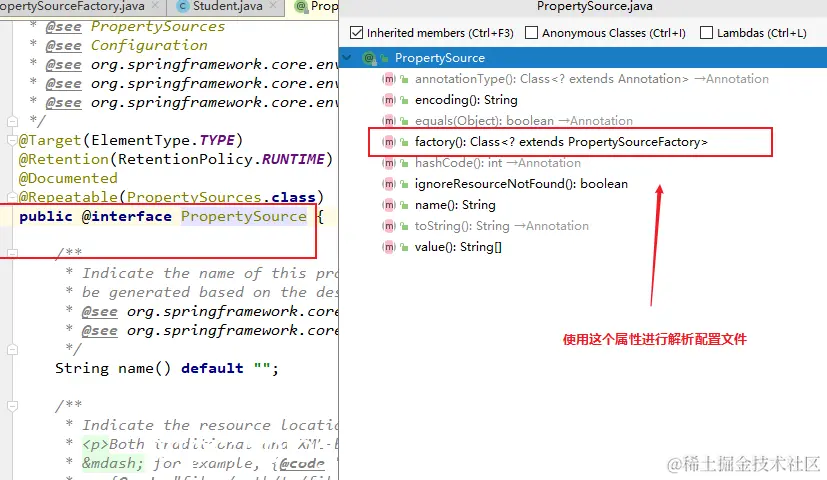Close the PropertySourceFactory.java tab
Viewport: 827px width, 480px height.
(x=155, y=5)
